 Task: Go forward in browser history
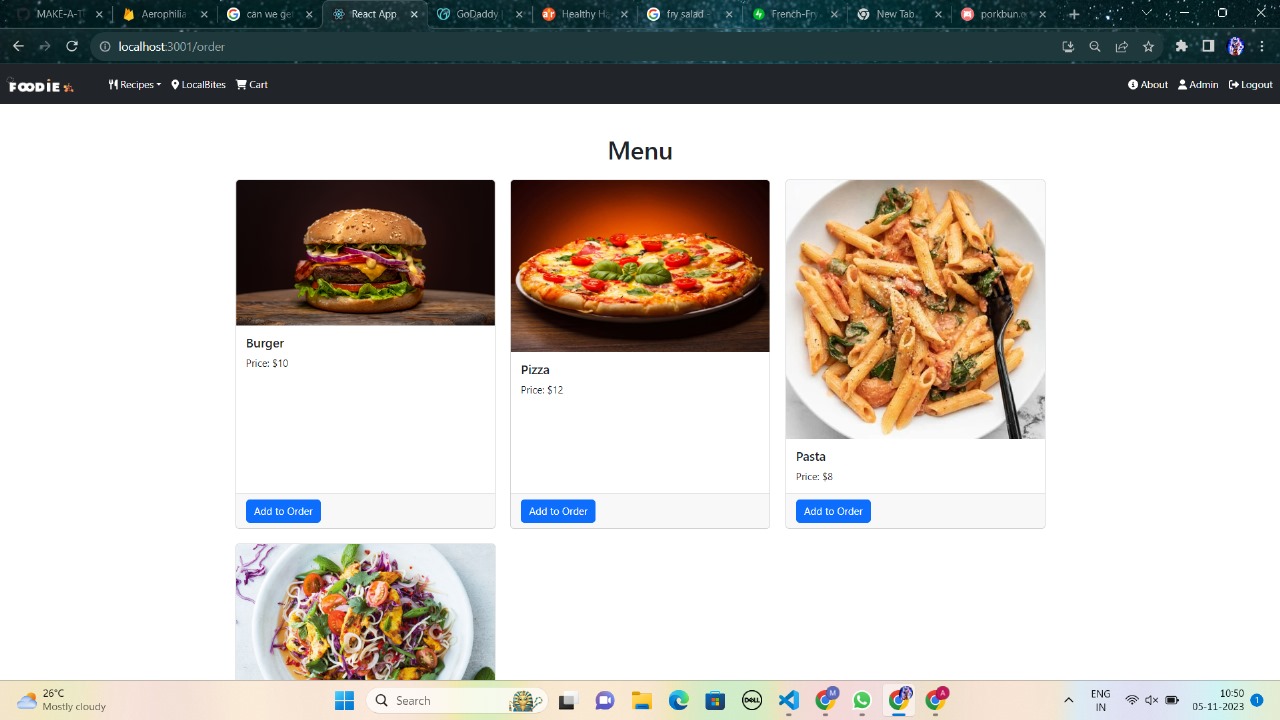pos(45,47)
